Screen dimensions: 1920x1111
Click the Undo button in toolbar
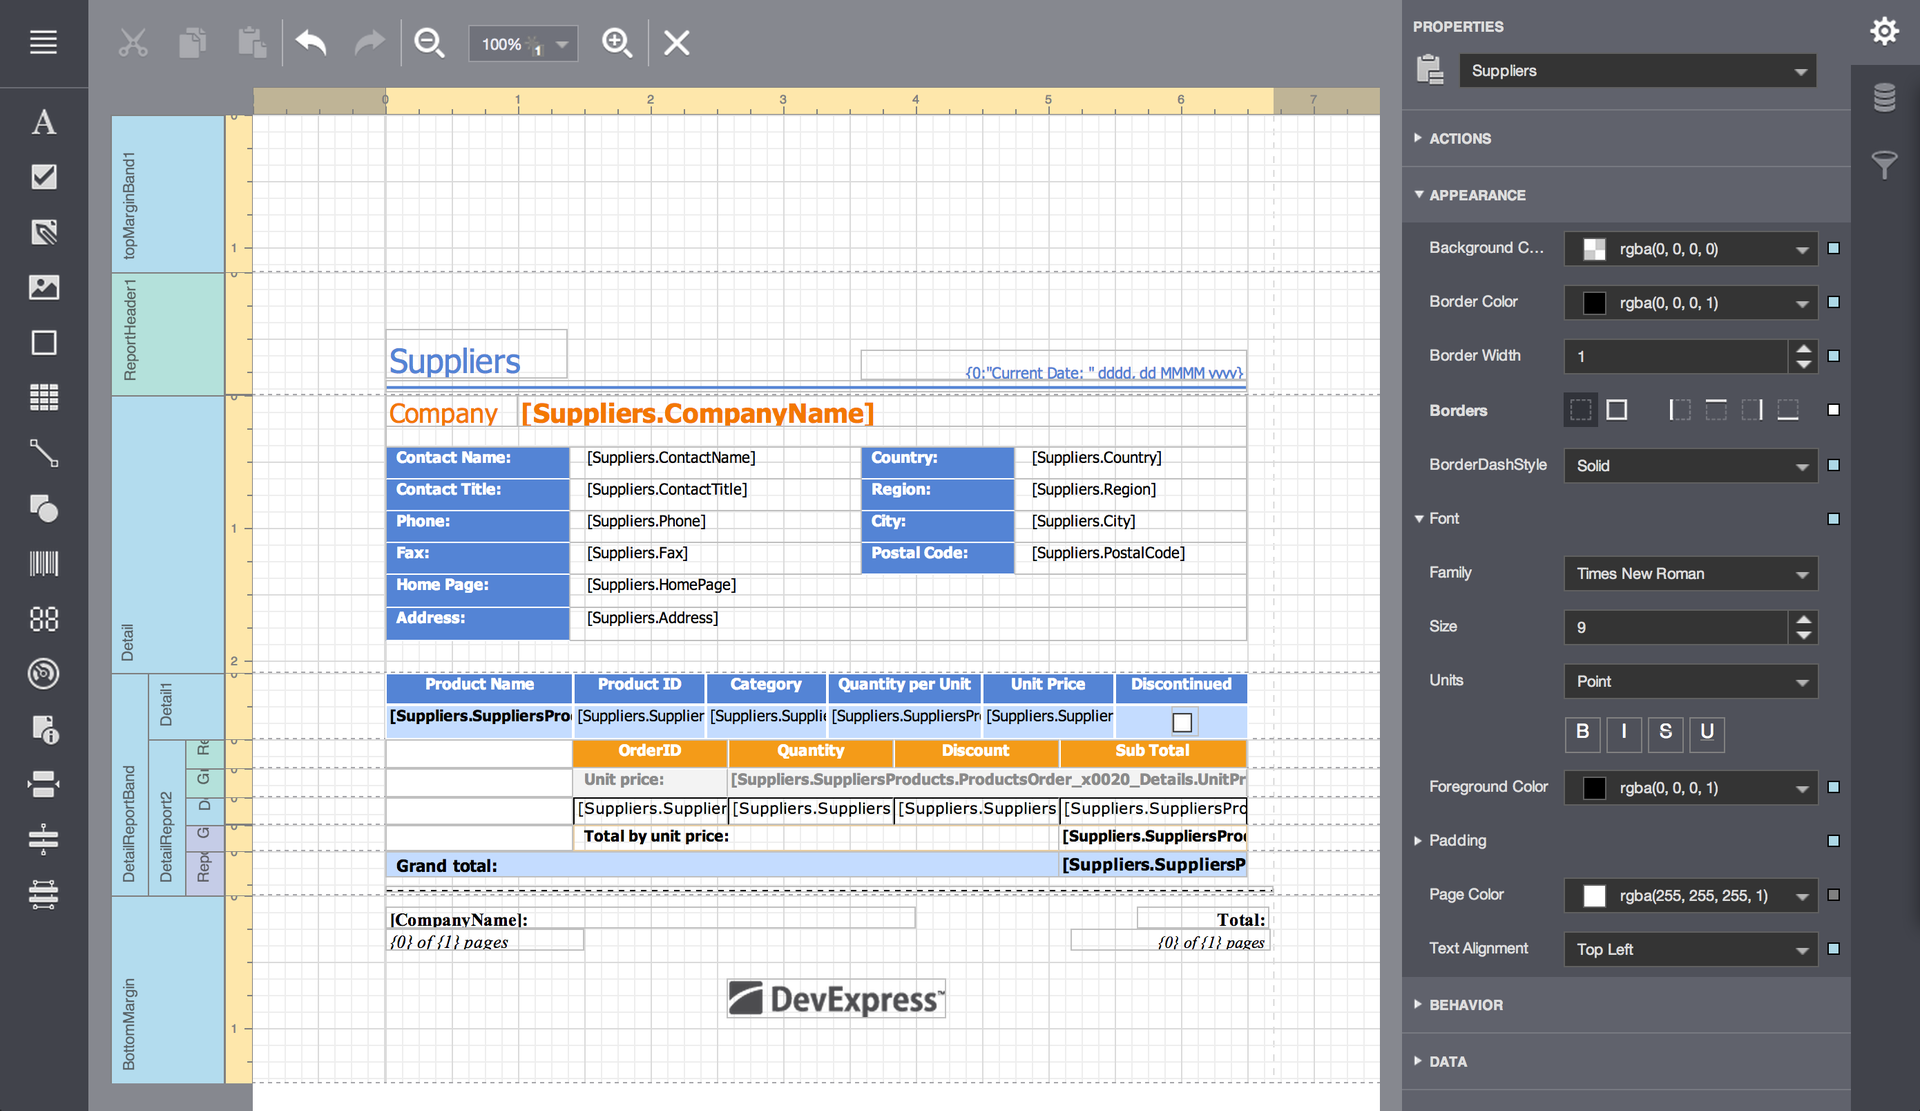click(x=311, y=44)
